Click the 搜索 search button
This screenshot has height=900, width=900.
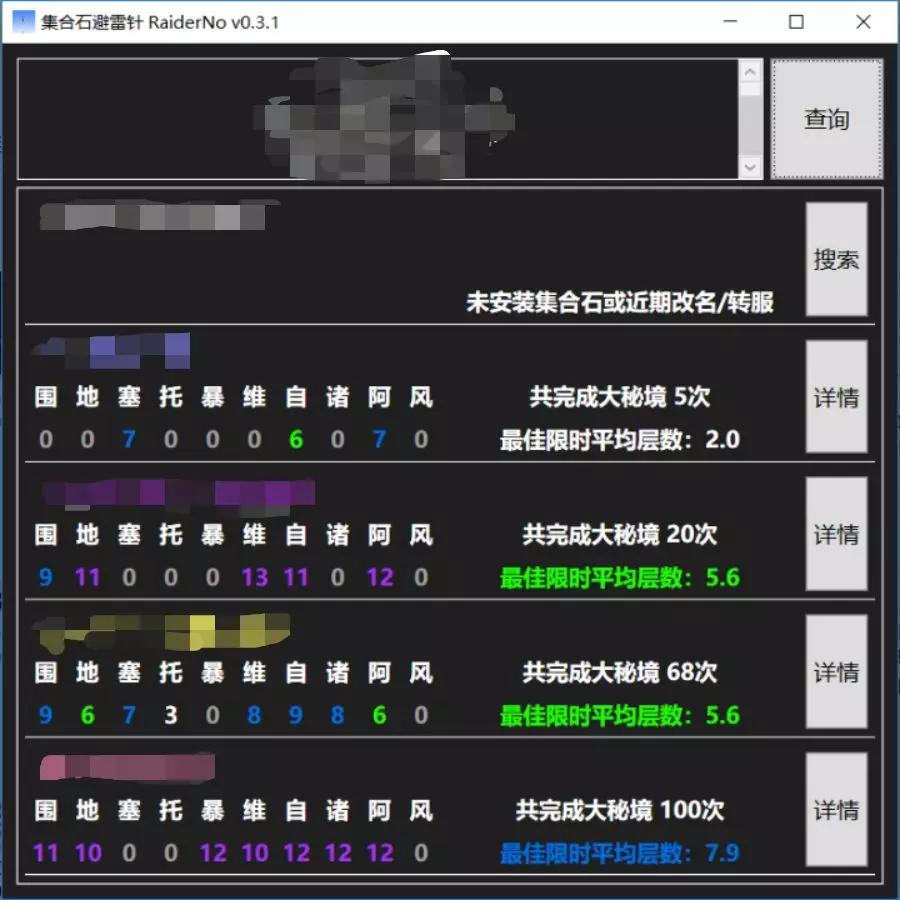point(836,259)
